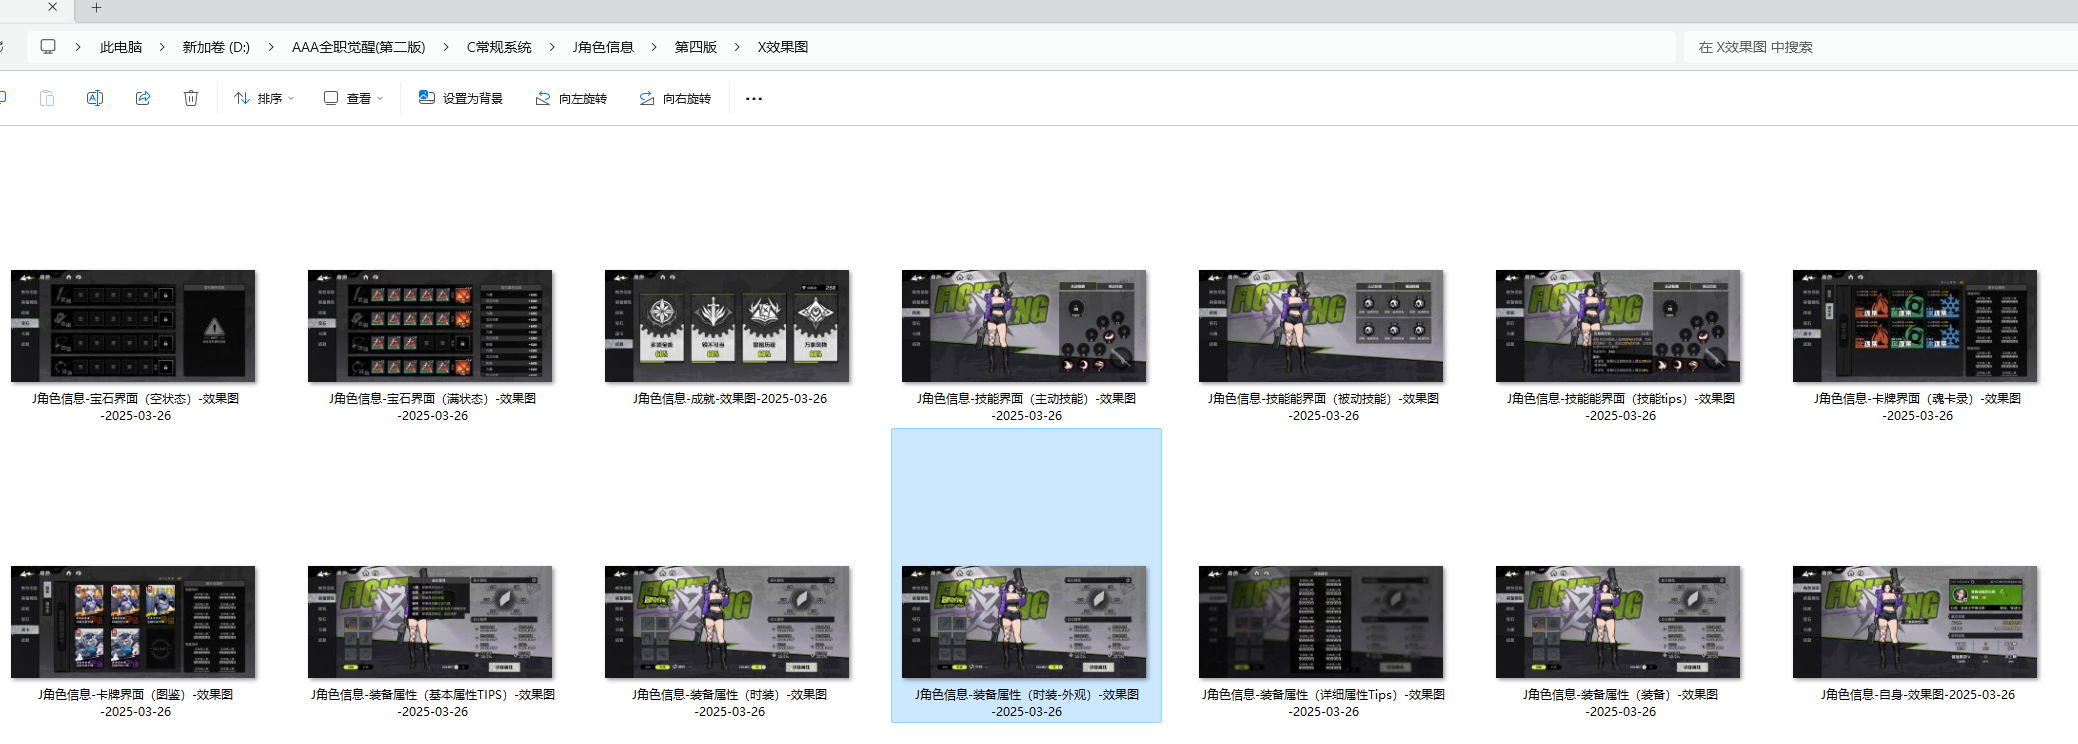Expand chevron before 此电脑 breadcrumb
2078x744 pixels.
78,47
